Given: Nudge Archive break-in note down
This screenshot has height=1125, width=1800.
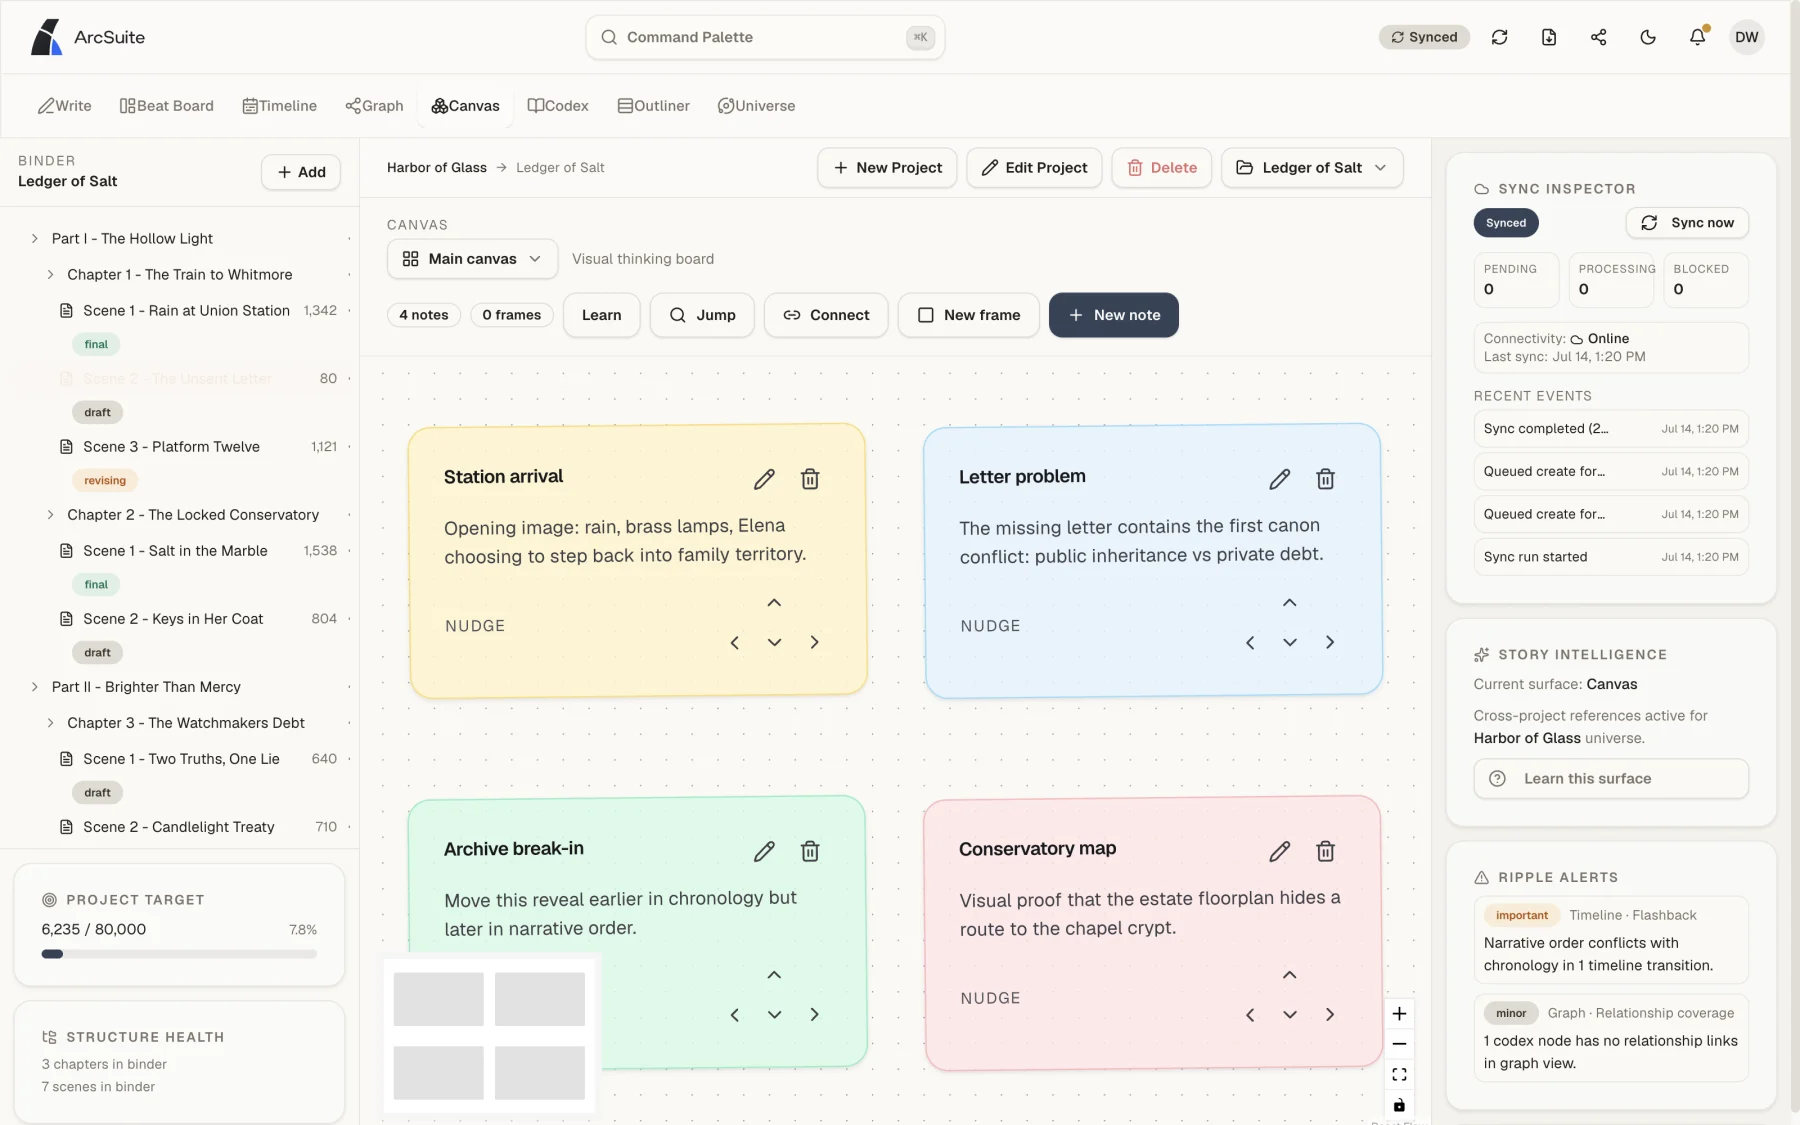Looking at the screenshot, I should (774, 1014).
